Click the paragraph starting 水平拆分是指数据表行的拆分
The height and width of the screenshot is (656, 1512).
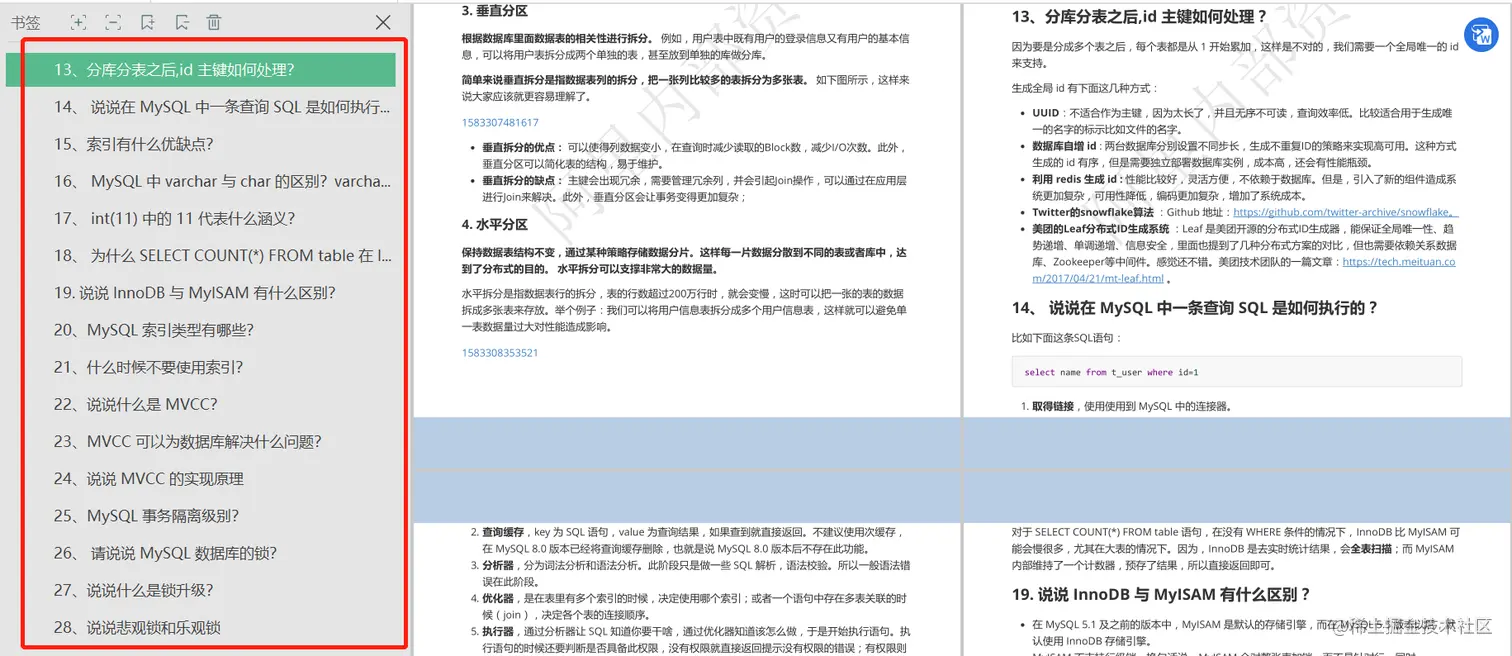(685, 310)
